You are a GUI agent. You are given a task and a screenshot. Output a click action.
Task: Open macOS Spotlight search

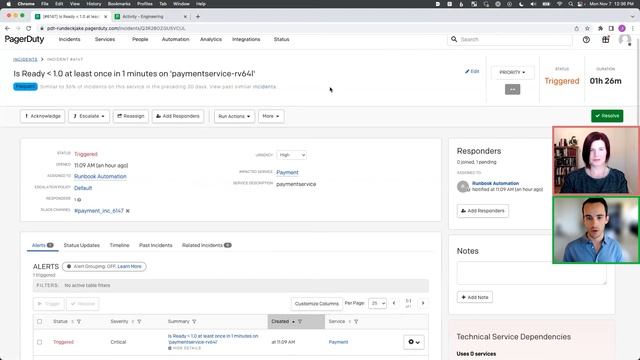pos(571,4)
